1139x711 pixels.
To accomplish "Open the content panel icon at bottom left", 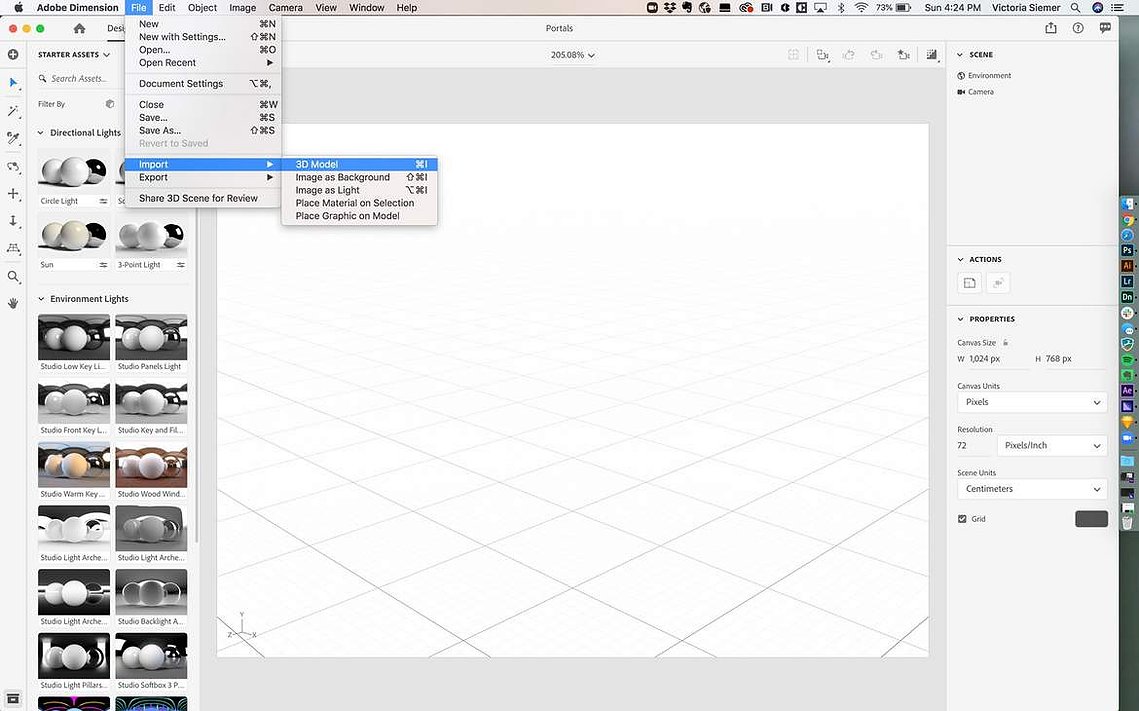I will pos(13,699).
